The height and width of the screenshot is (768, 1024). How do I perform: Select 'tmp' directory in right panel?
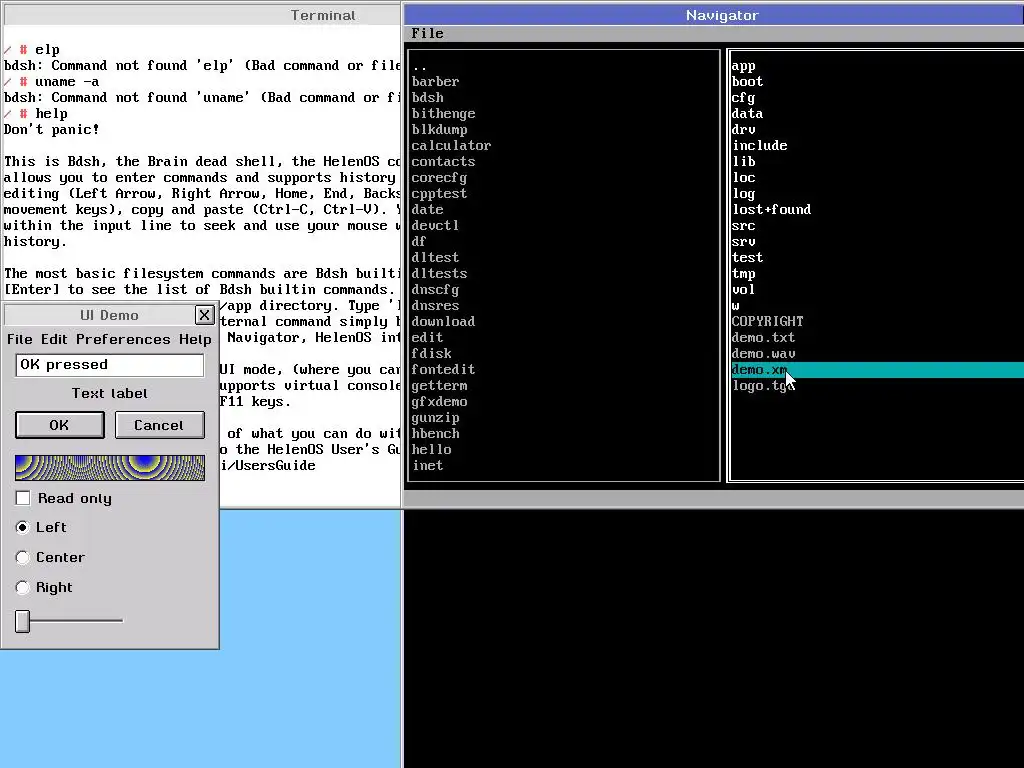[x=877, y=274]
